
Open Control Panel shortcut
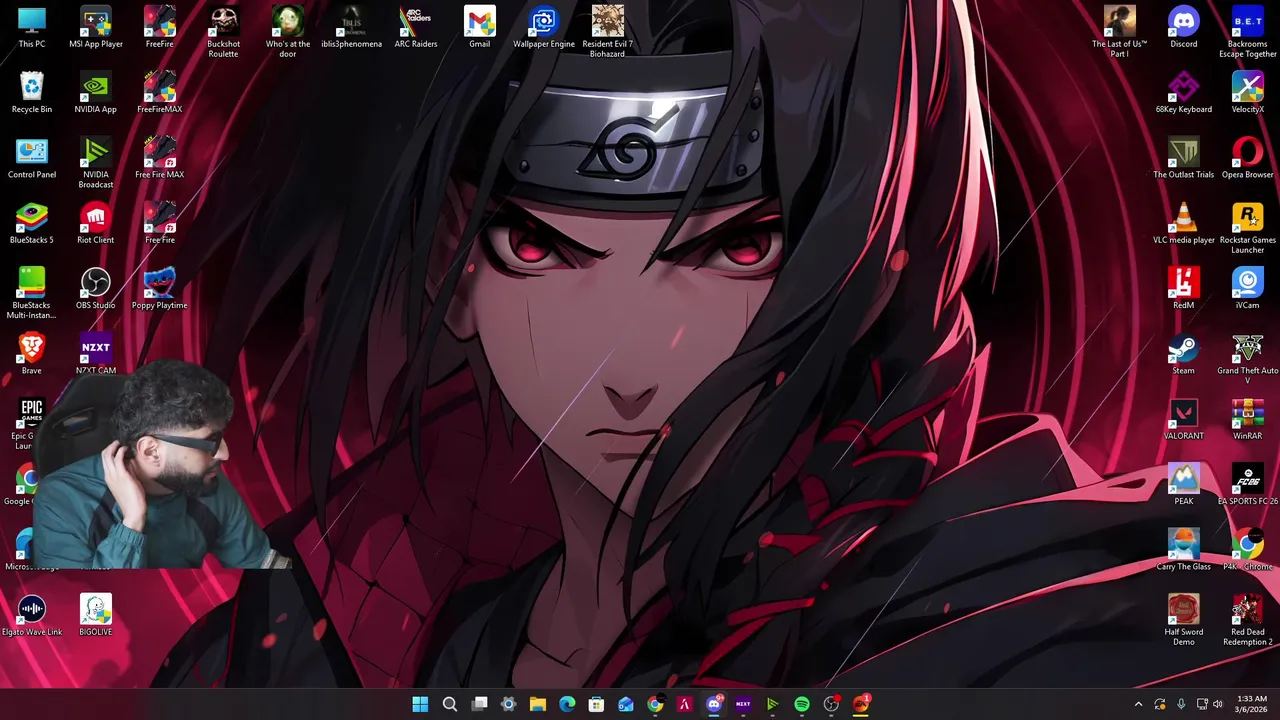click(32, 158)
